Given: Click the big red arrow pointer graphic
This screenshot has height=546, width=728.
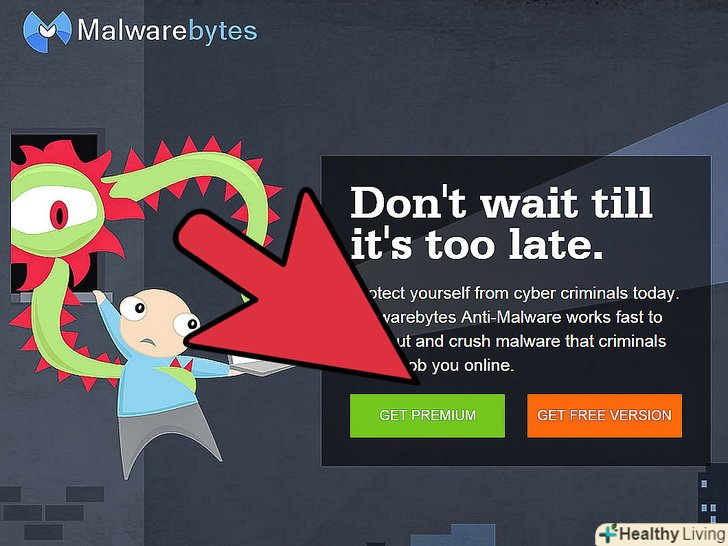Looking at the screenshot, I should (297, 290).
